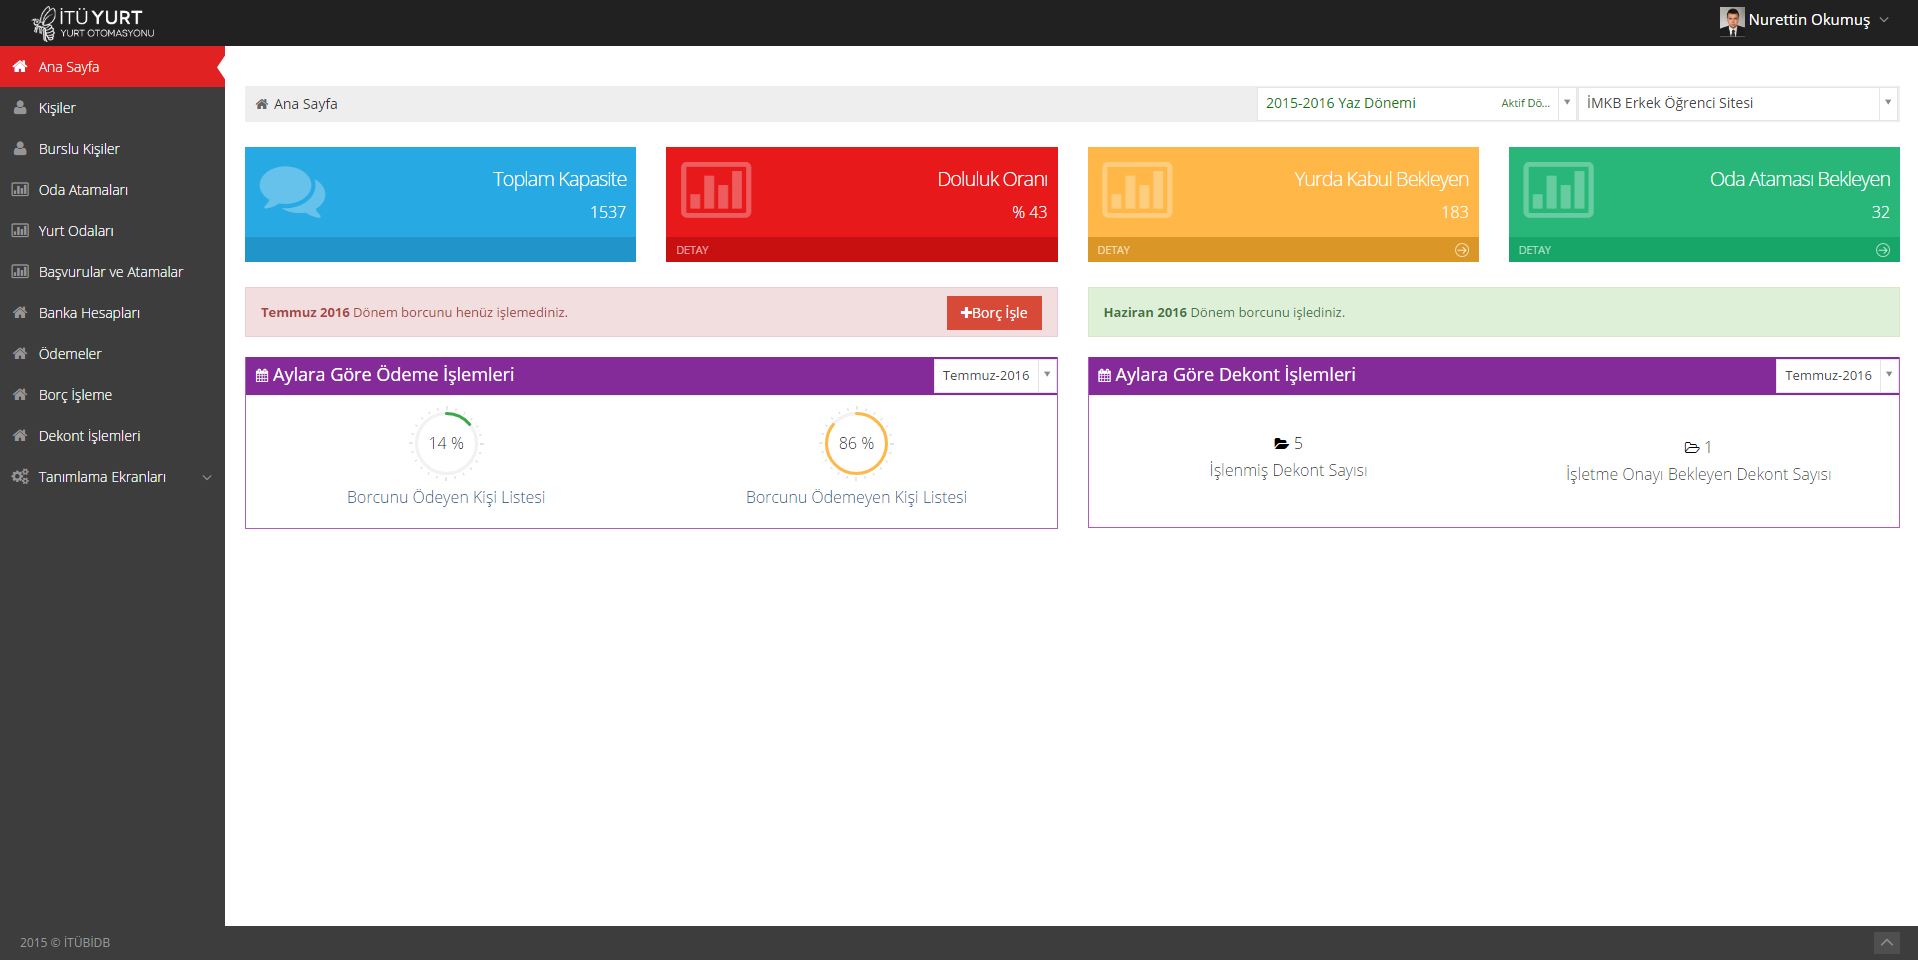Click the home icon next to Dekont İşlemleri
Image resolution: width=1918 pixels, height=960 pixels.
point(19,435)
